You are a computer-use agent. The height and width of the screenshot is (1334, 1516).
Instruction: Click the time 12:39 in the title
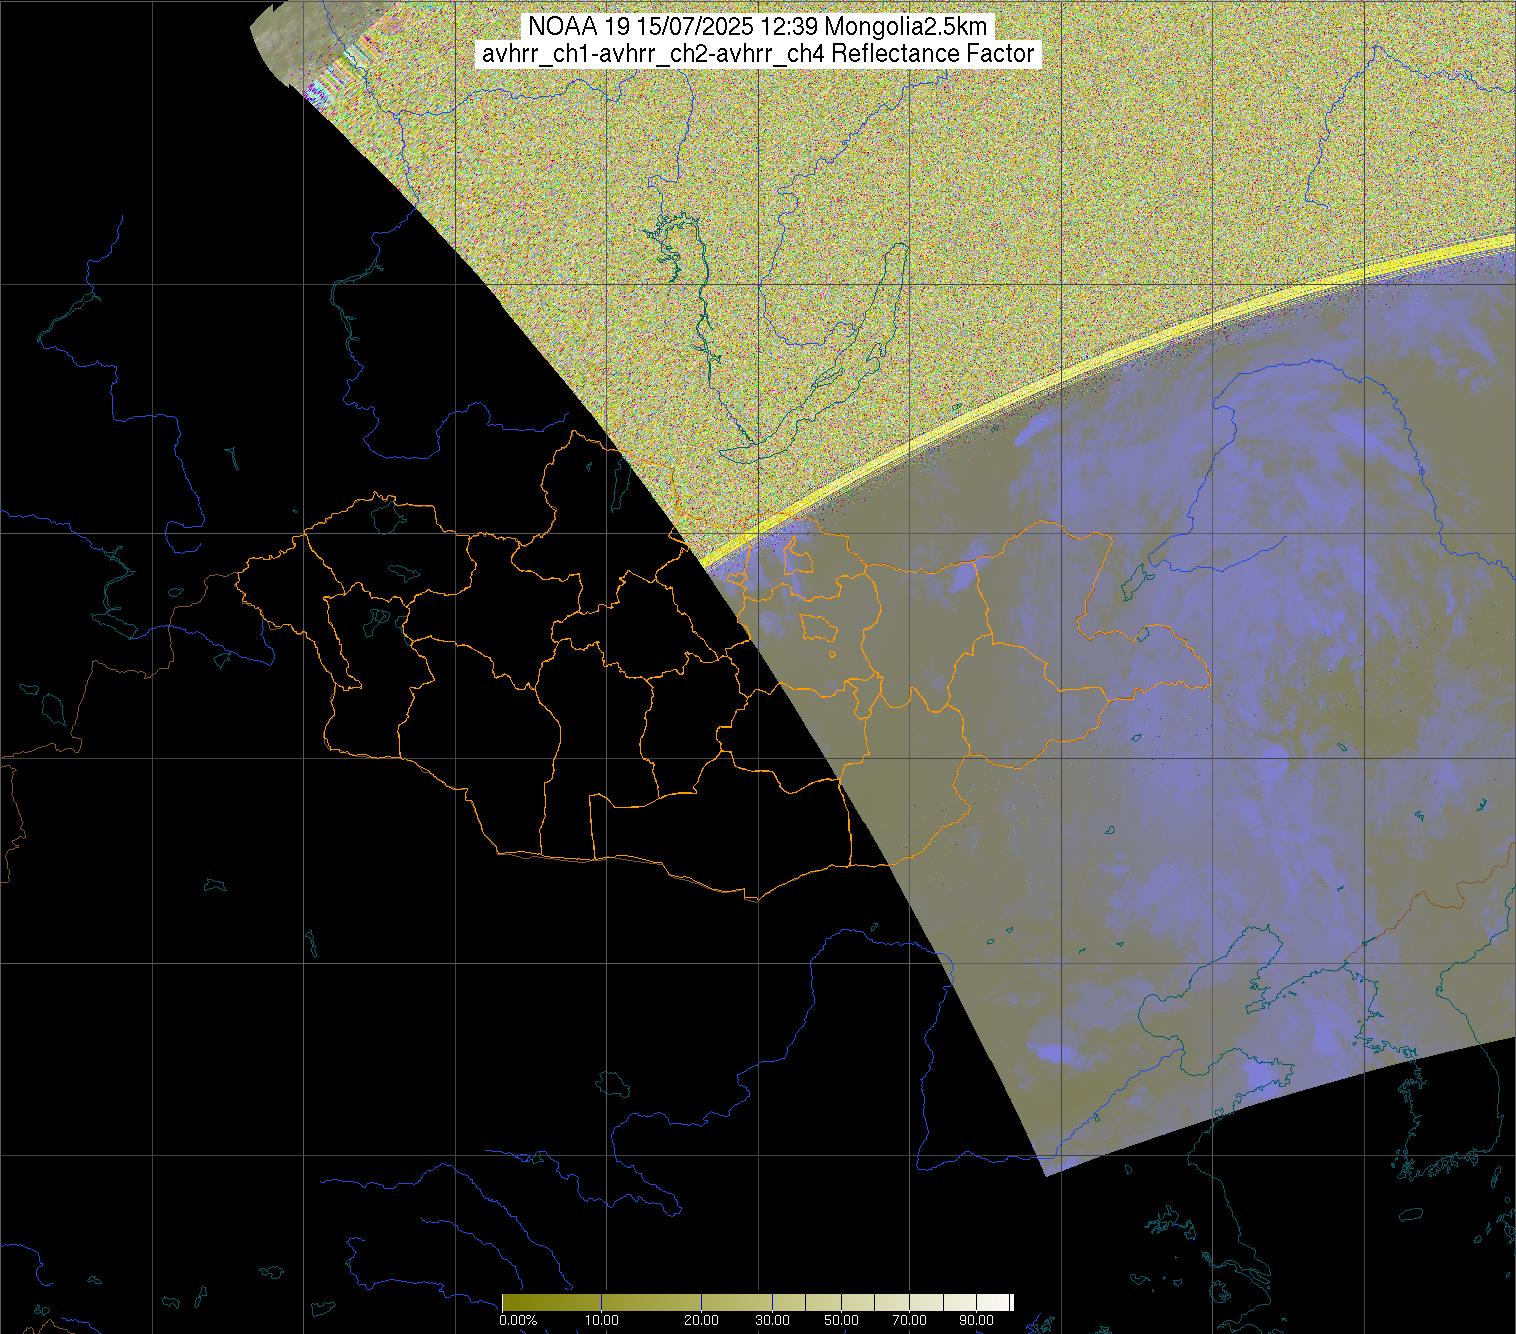pos(744,26)
